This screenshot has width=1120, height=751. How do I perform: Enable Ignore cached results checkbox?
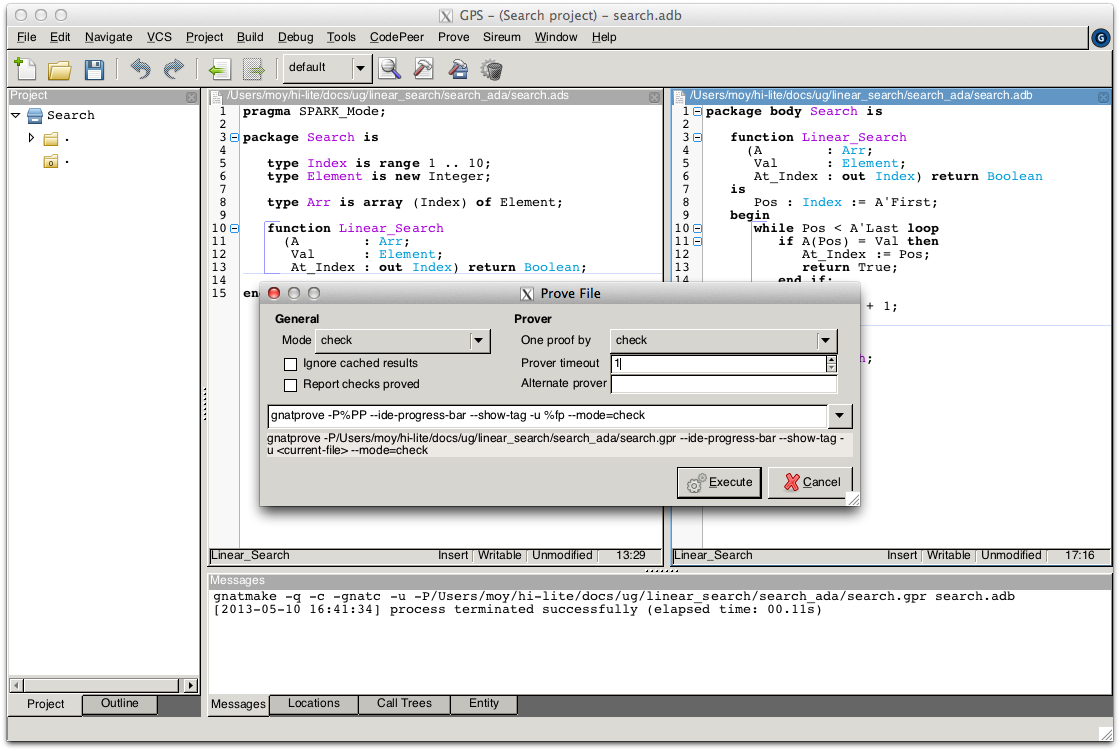pos(290,364)
